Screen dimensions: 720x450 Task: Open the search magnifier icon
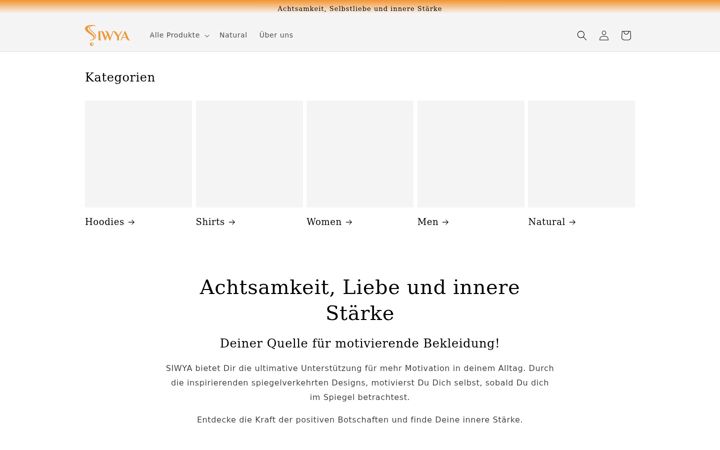point(581,35)
